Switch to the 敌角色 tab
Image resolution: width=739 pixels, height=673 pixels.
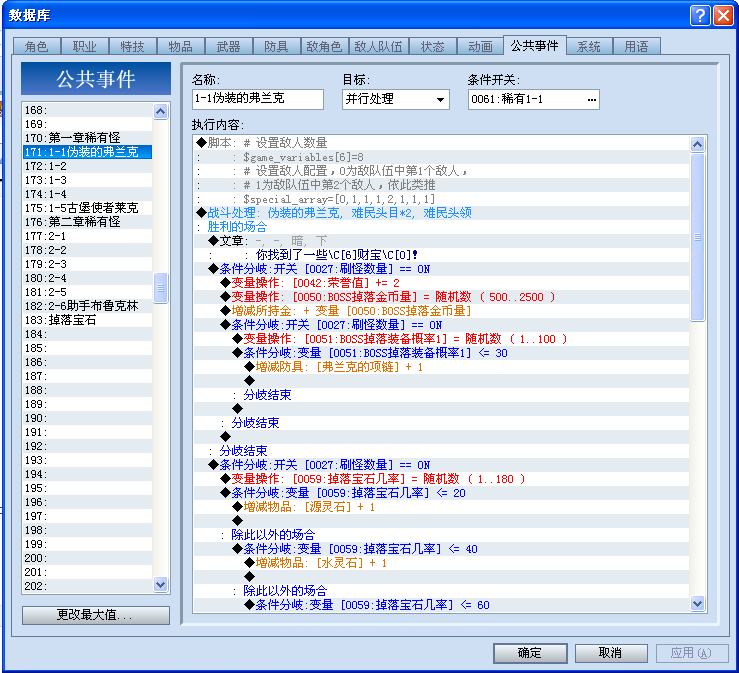coord(324,46)
